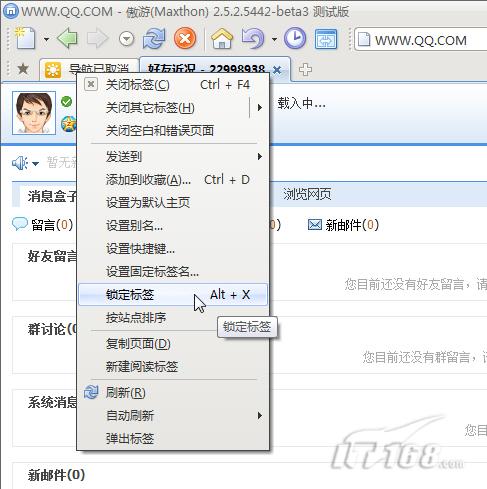Select 锁定标签 in the context menu

point(173,295)
